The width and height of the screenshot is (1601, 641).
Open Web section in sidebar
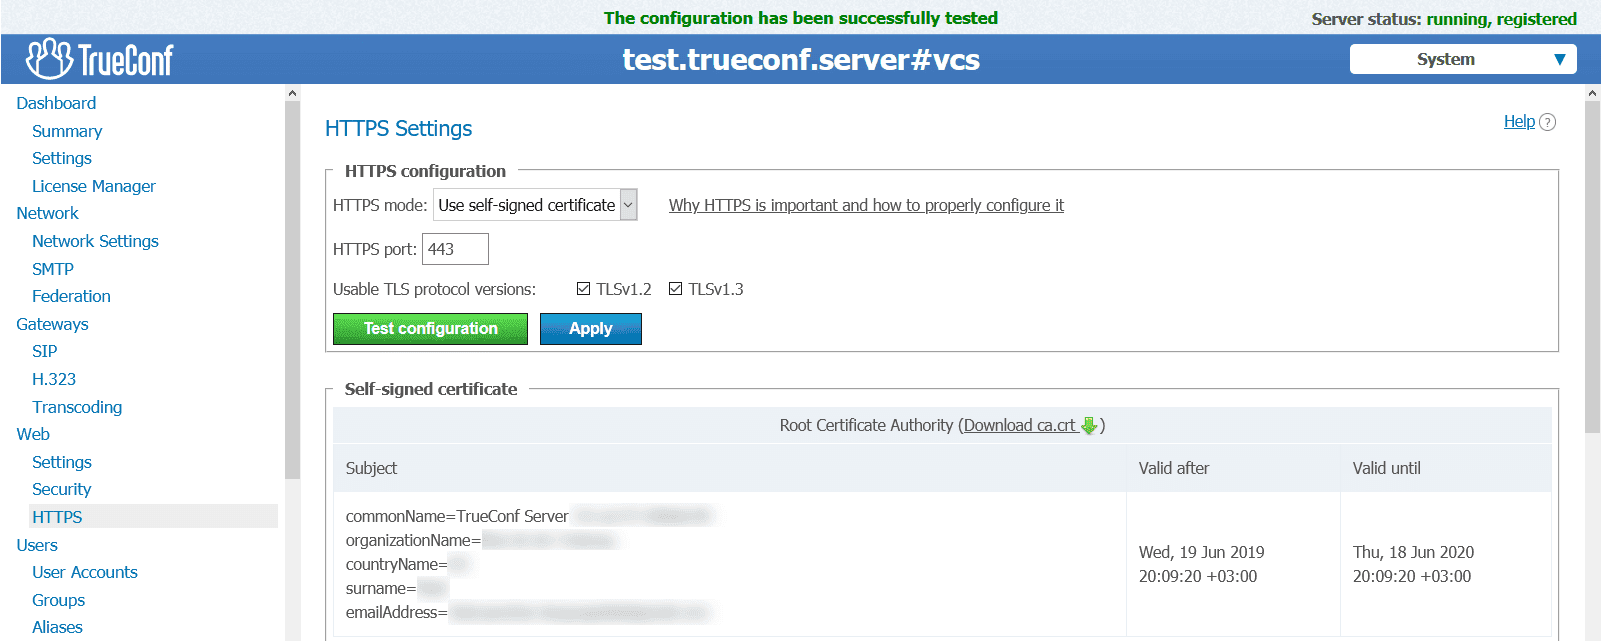pos(33,434)
